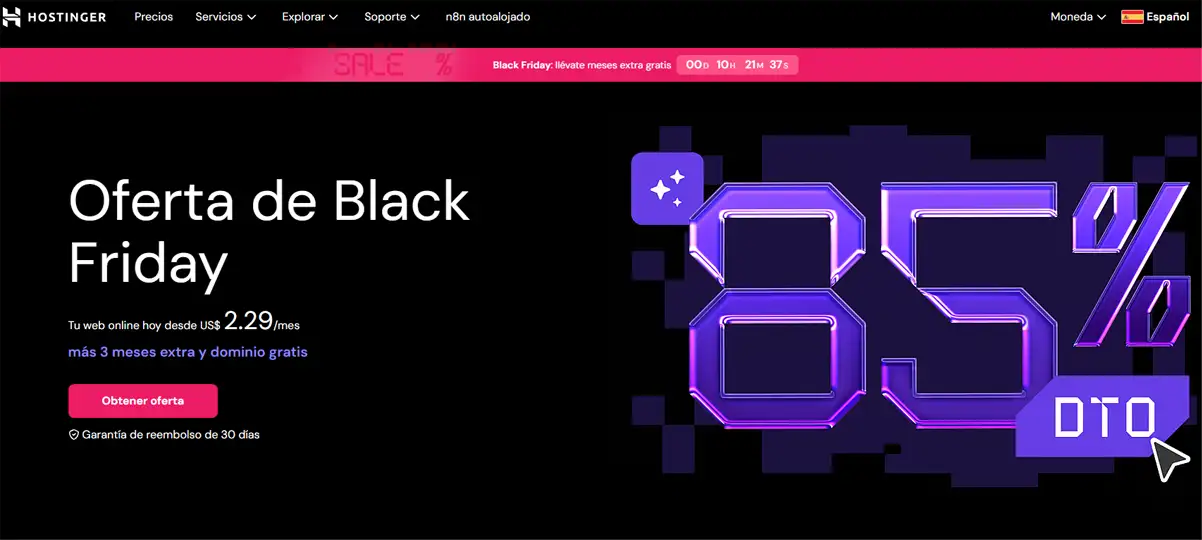Select the Español language link
1202x540 pixels.
click(1167, 17)
